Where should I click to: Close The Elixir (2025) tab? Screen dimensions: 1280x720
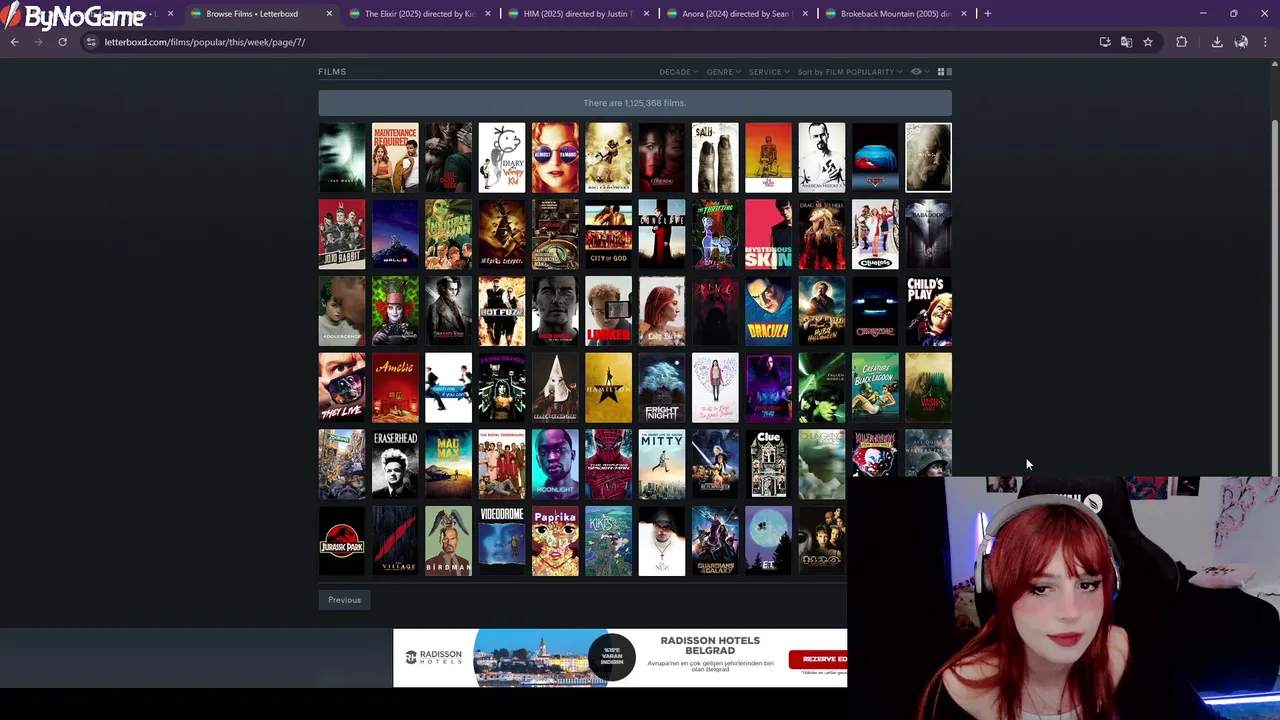click(488, 14)
